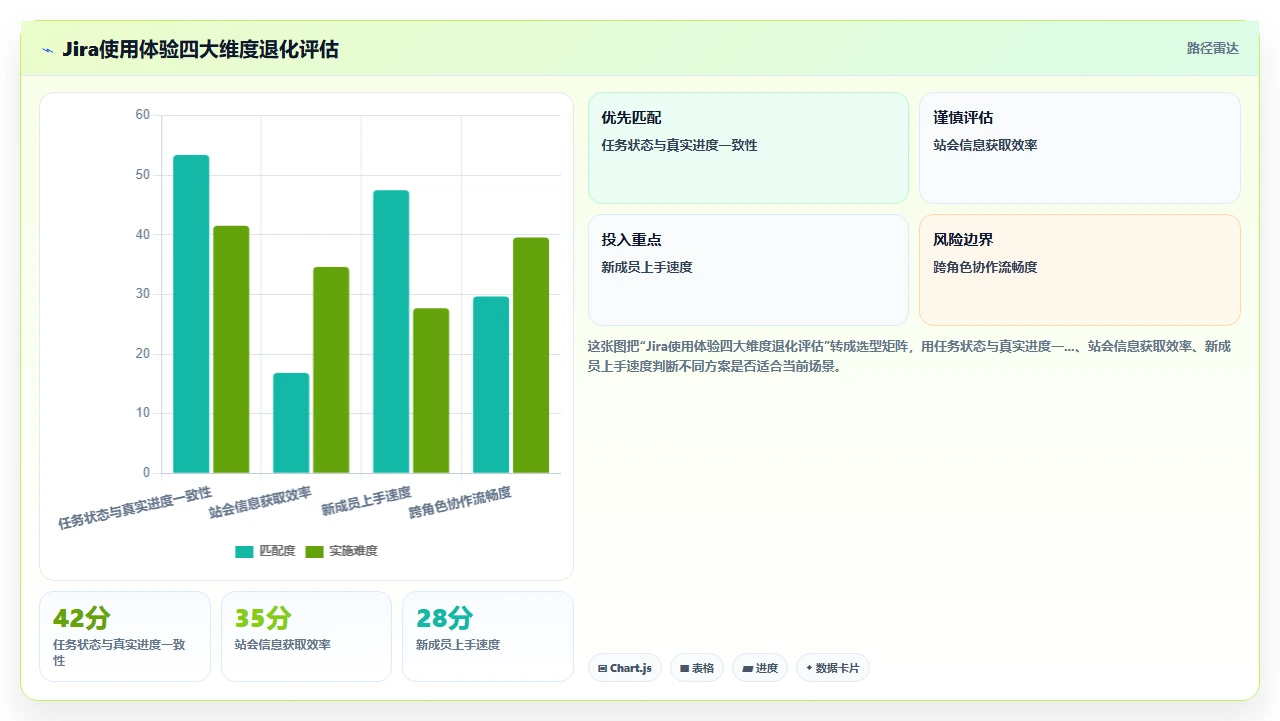The height and width of the screenshot is (721, 1280).
Task: Select the 谨慎评估 card
Action: point(1080,148)
